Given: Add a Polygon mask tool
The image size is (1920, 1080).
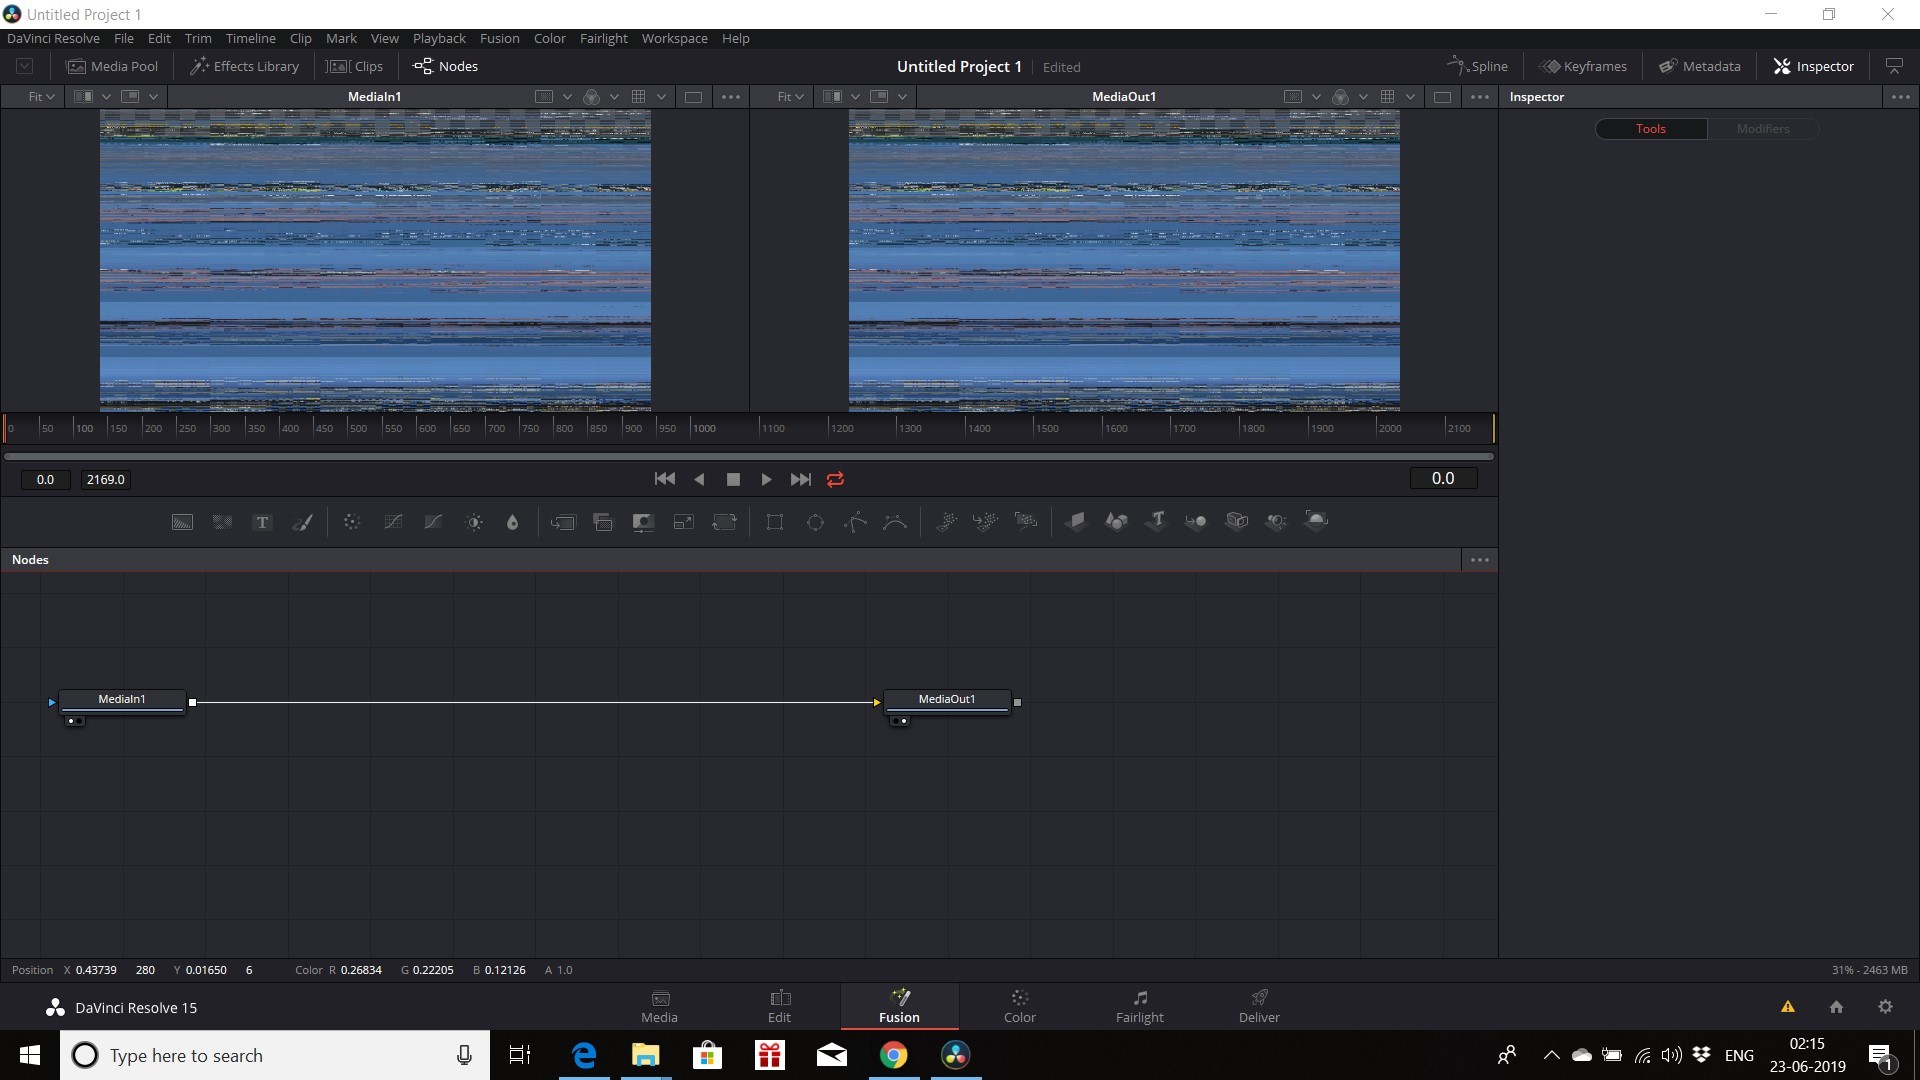Looking at the screenshot, I should (855, 522).
